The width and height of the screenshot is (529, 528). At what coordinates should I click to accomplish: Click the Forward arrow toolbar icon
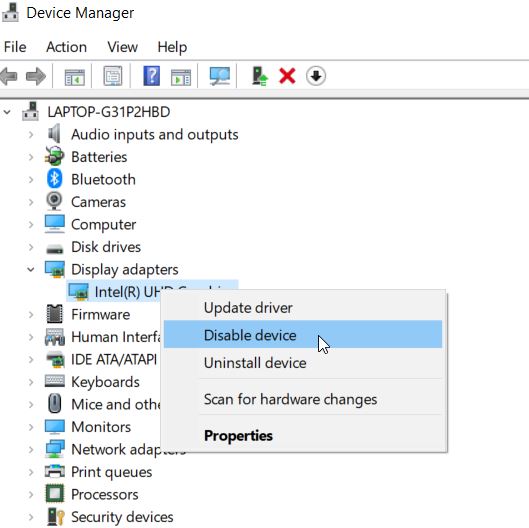(x=36, y=76)
